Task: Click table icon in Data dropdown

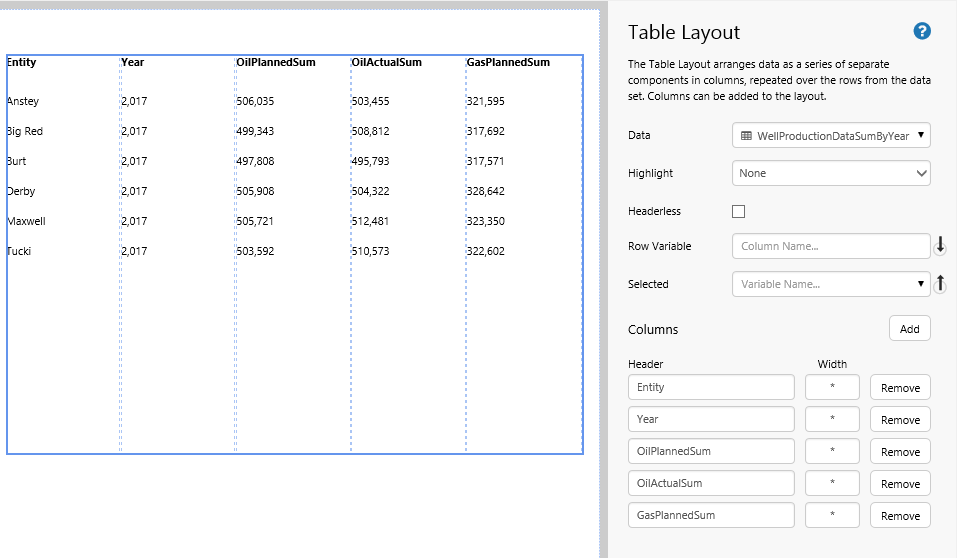Action: [747, 136]
